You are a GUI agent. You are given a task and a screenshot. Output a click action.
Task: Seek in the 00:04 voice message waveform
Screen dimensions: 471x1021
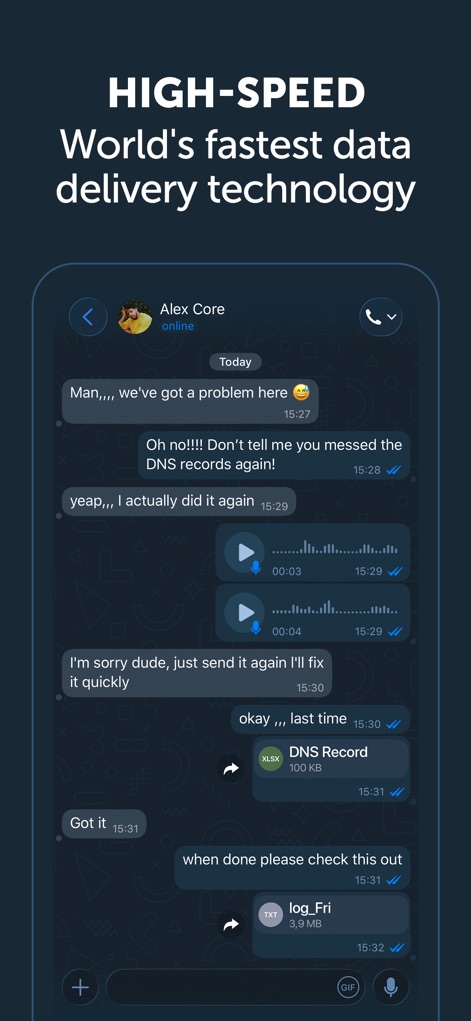click(x=335, y=608)
